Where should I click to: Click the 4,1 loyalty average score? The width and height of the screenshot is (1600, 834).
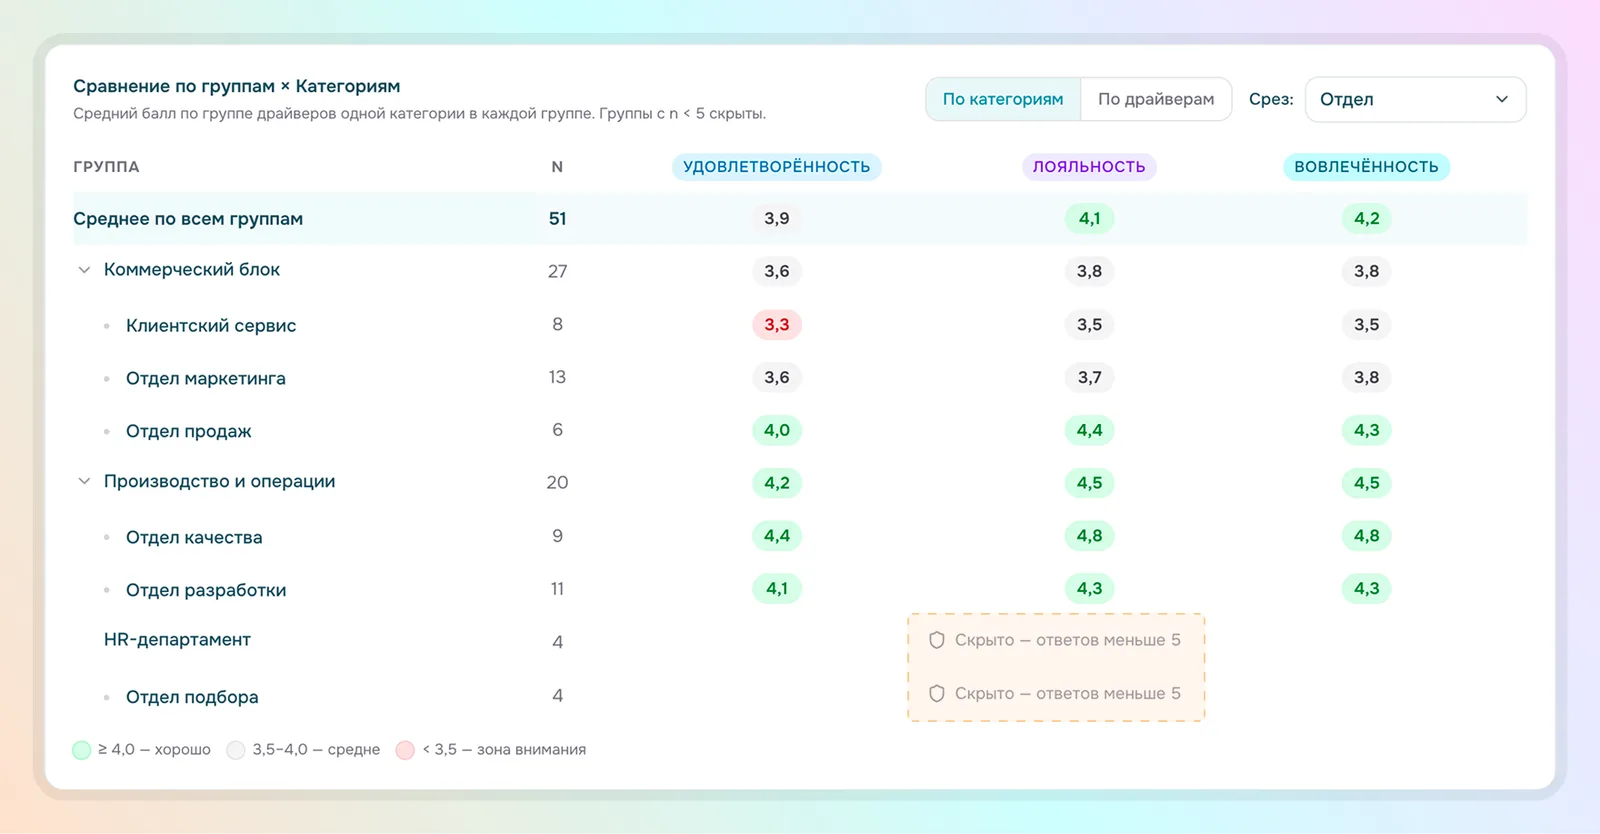tap(1089, 218)
